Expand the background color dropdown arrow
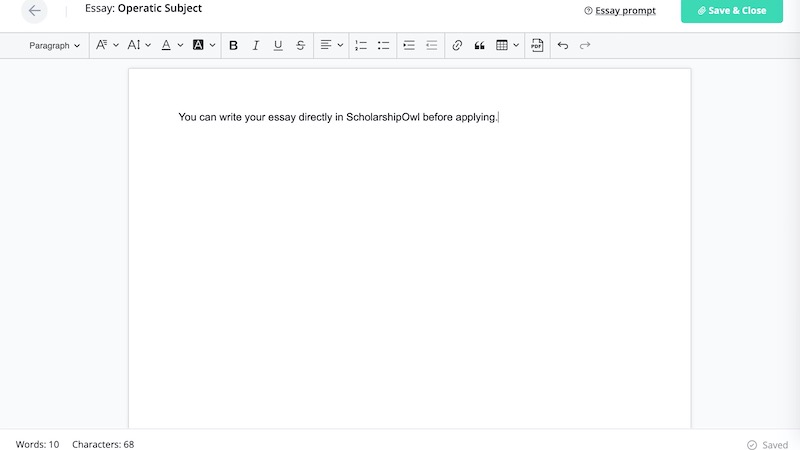Viewport: 800px width, 450px height. 212,45
